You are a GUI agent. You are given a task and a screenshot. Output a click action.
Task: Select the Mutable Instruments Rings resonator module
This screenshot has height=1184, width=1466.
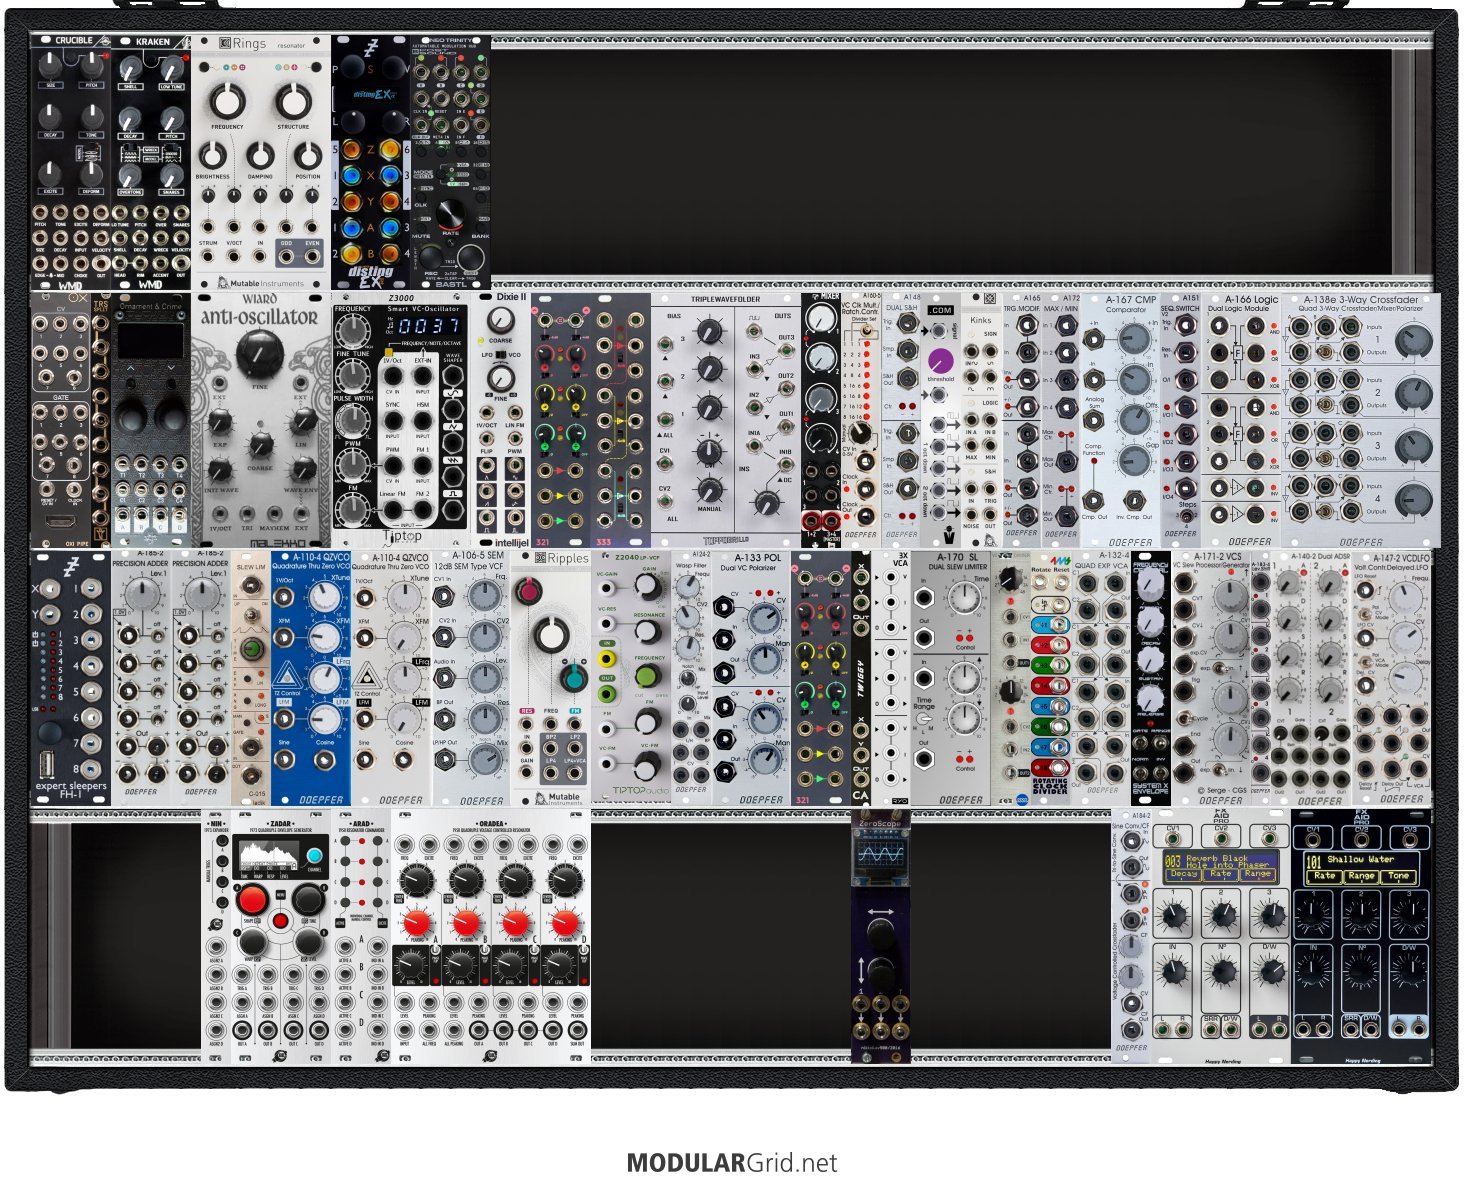pos(260,162)
